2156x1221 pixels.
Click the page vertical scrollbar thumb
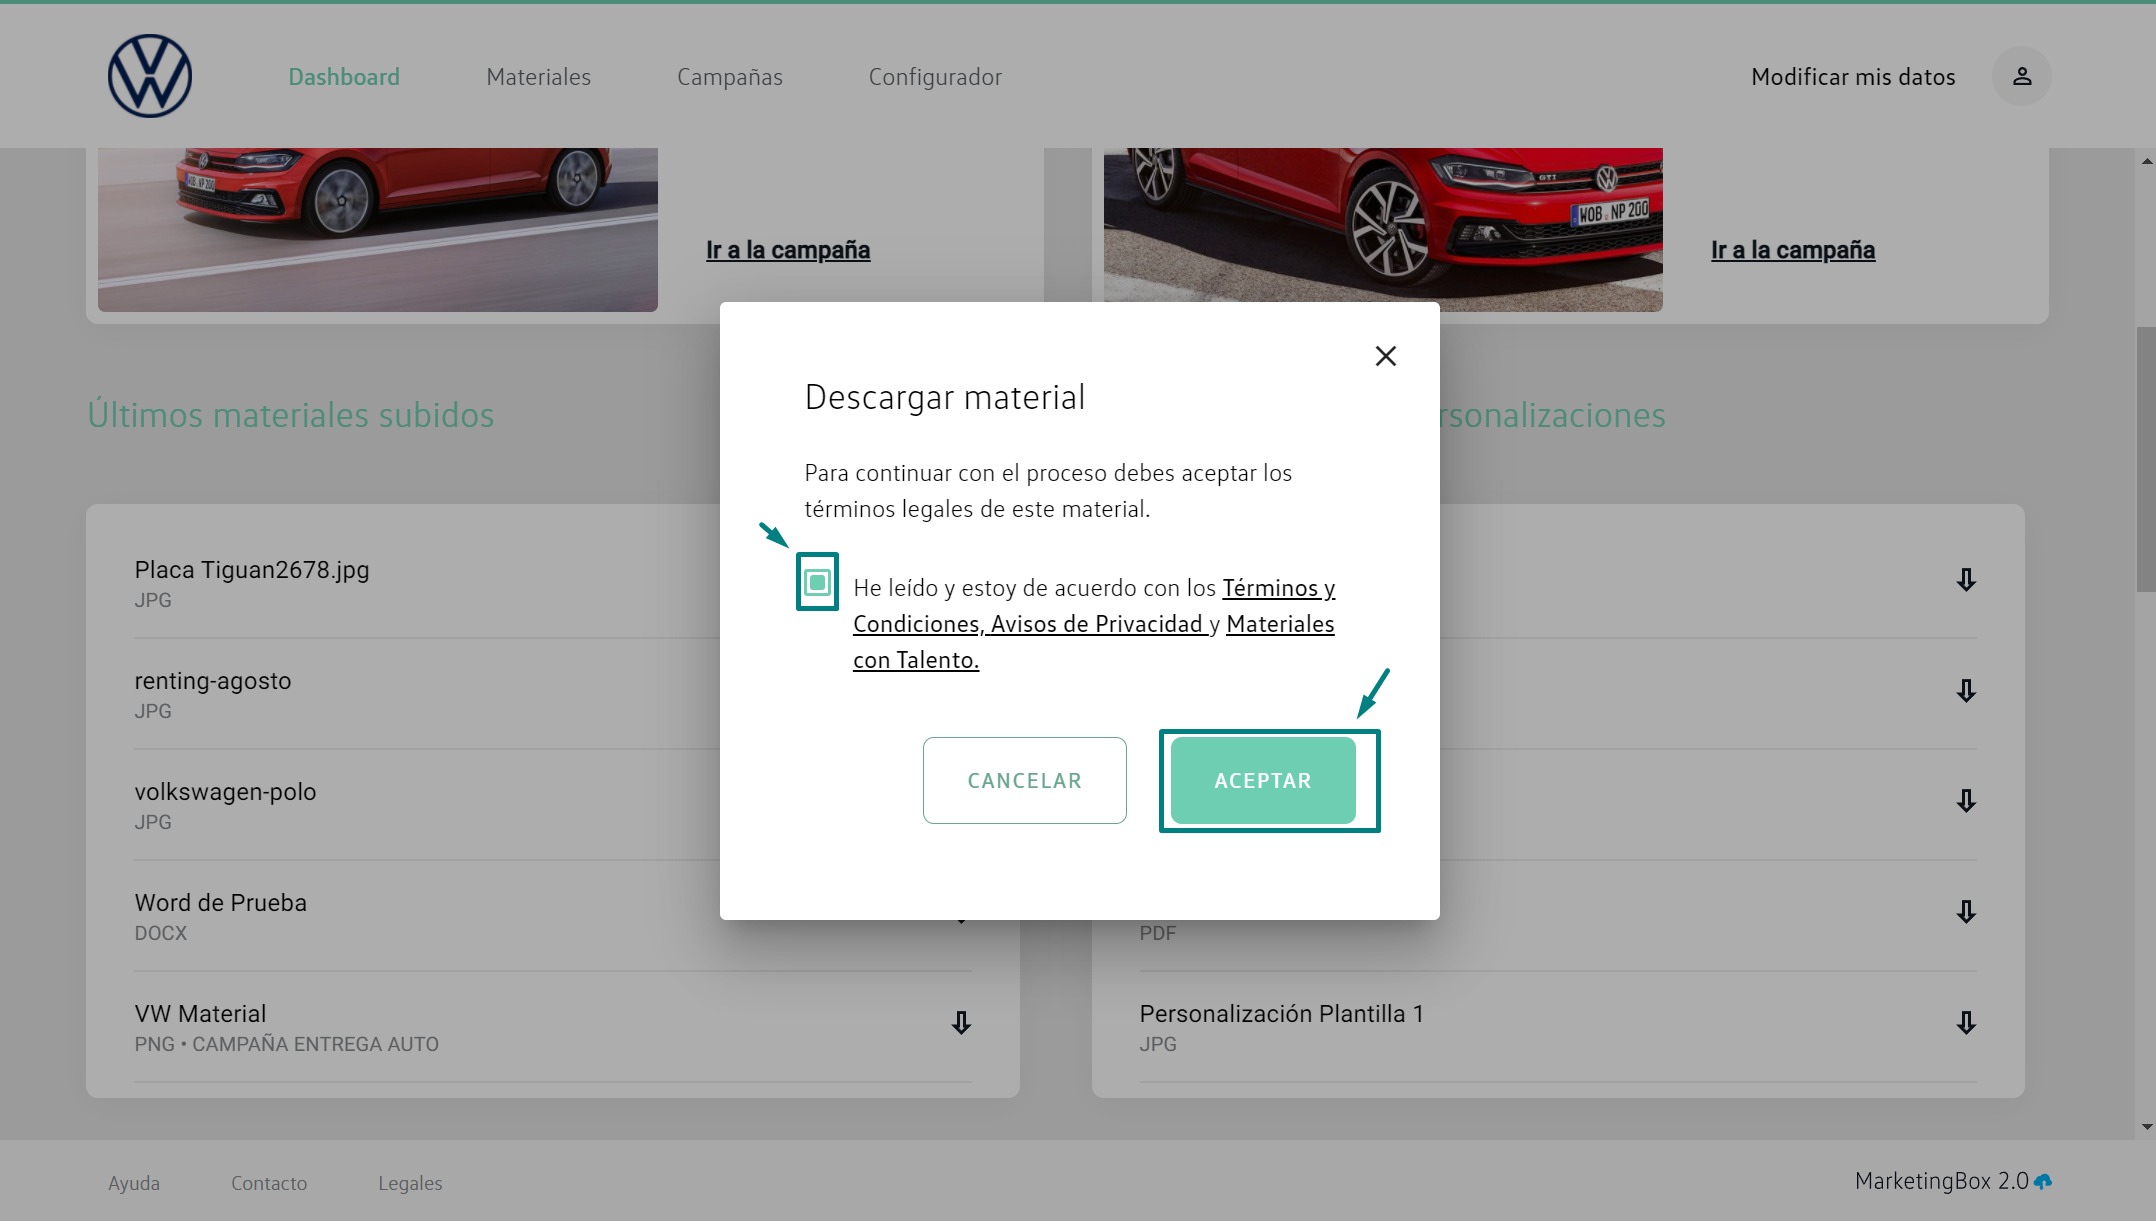(x=2145, y=460)
